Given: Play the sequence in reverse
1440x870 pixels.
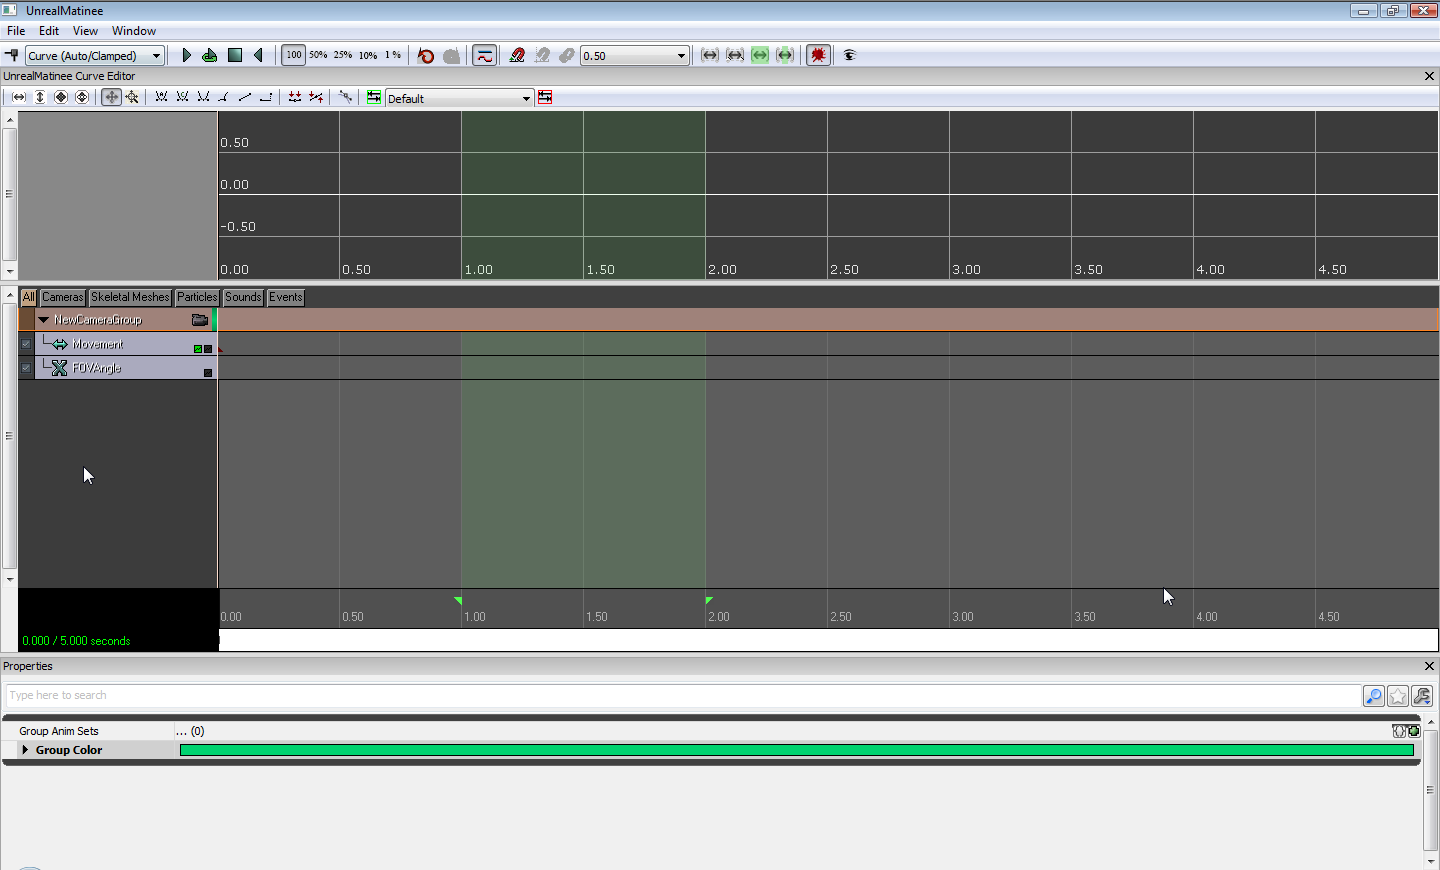Looking at the screenshot, I should (x=259, y=55).
